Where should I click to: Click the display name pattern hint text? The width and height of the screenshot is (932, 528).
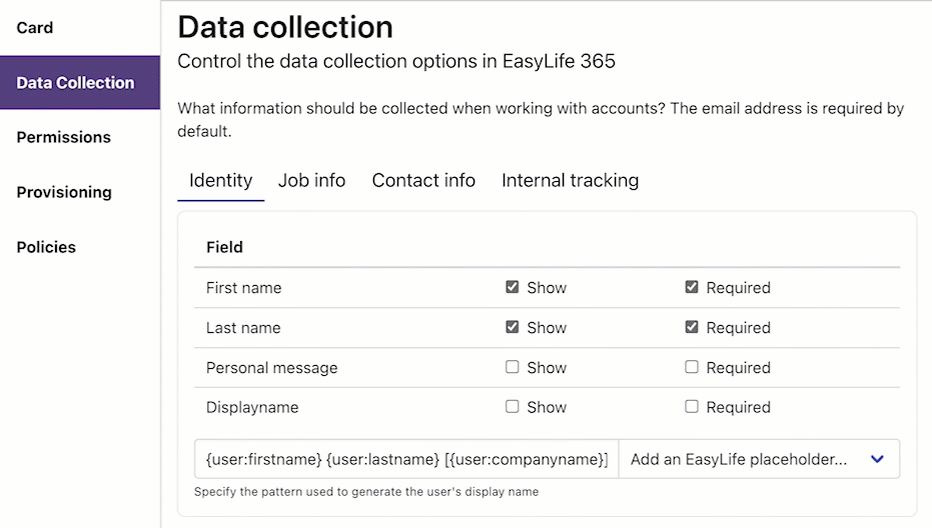click(366, 492)
